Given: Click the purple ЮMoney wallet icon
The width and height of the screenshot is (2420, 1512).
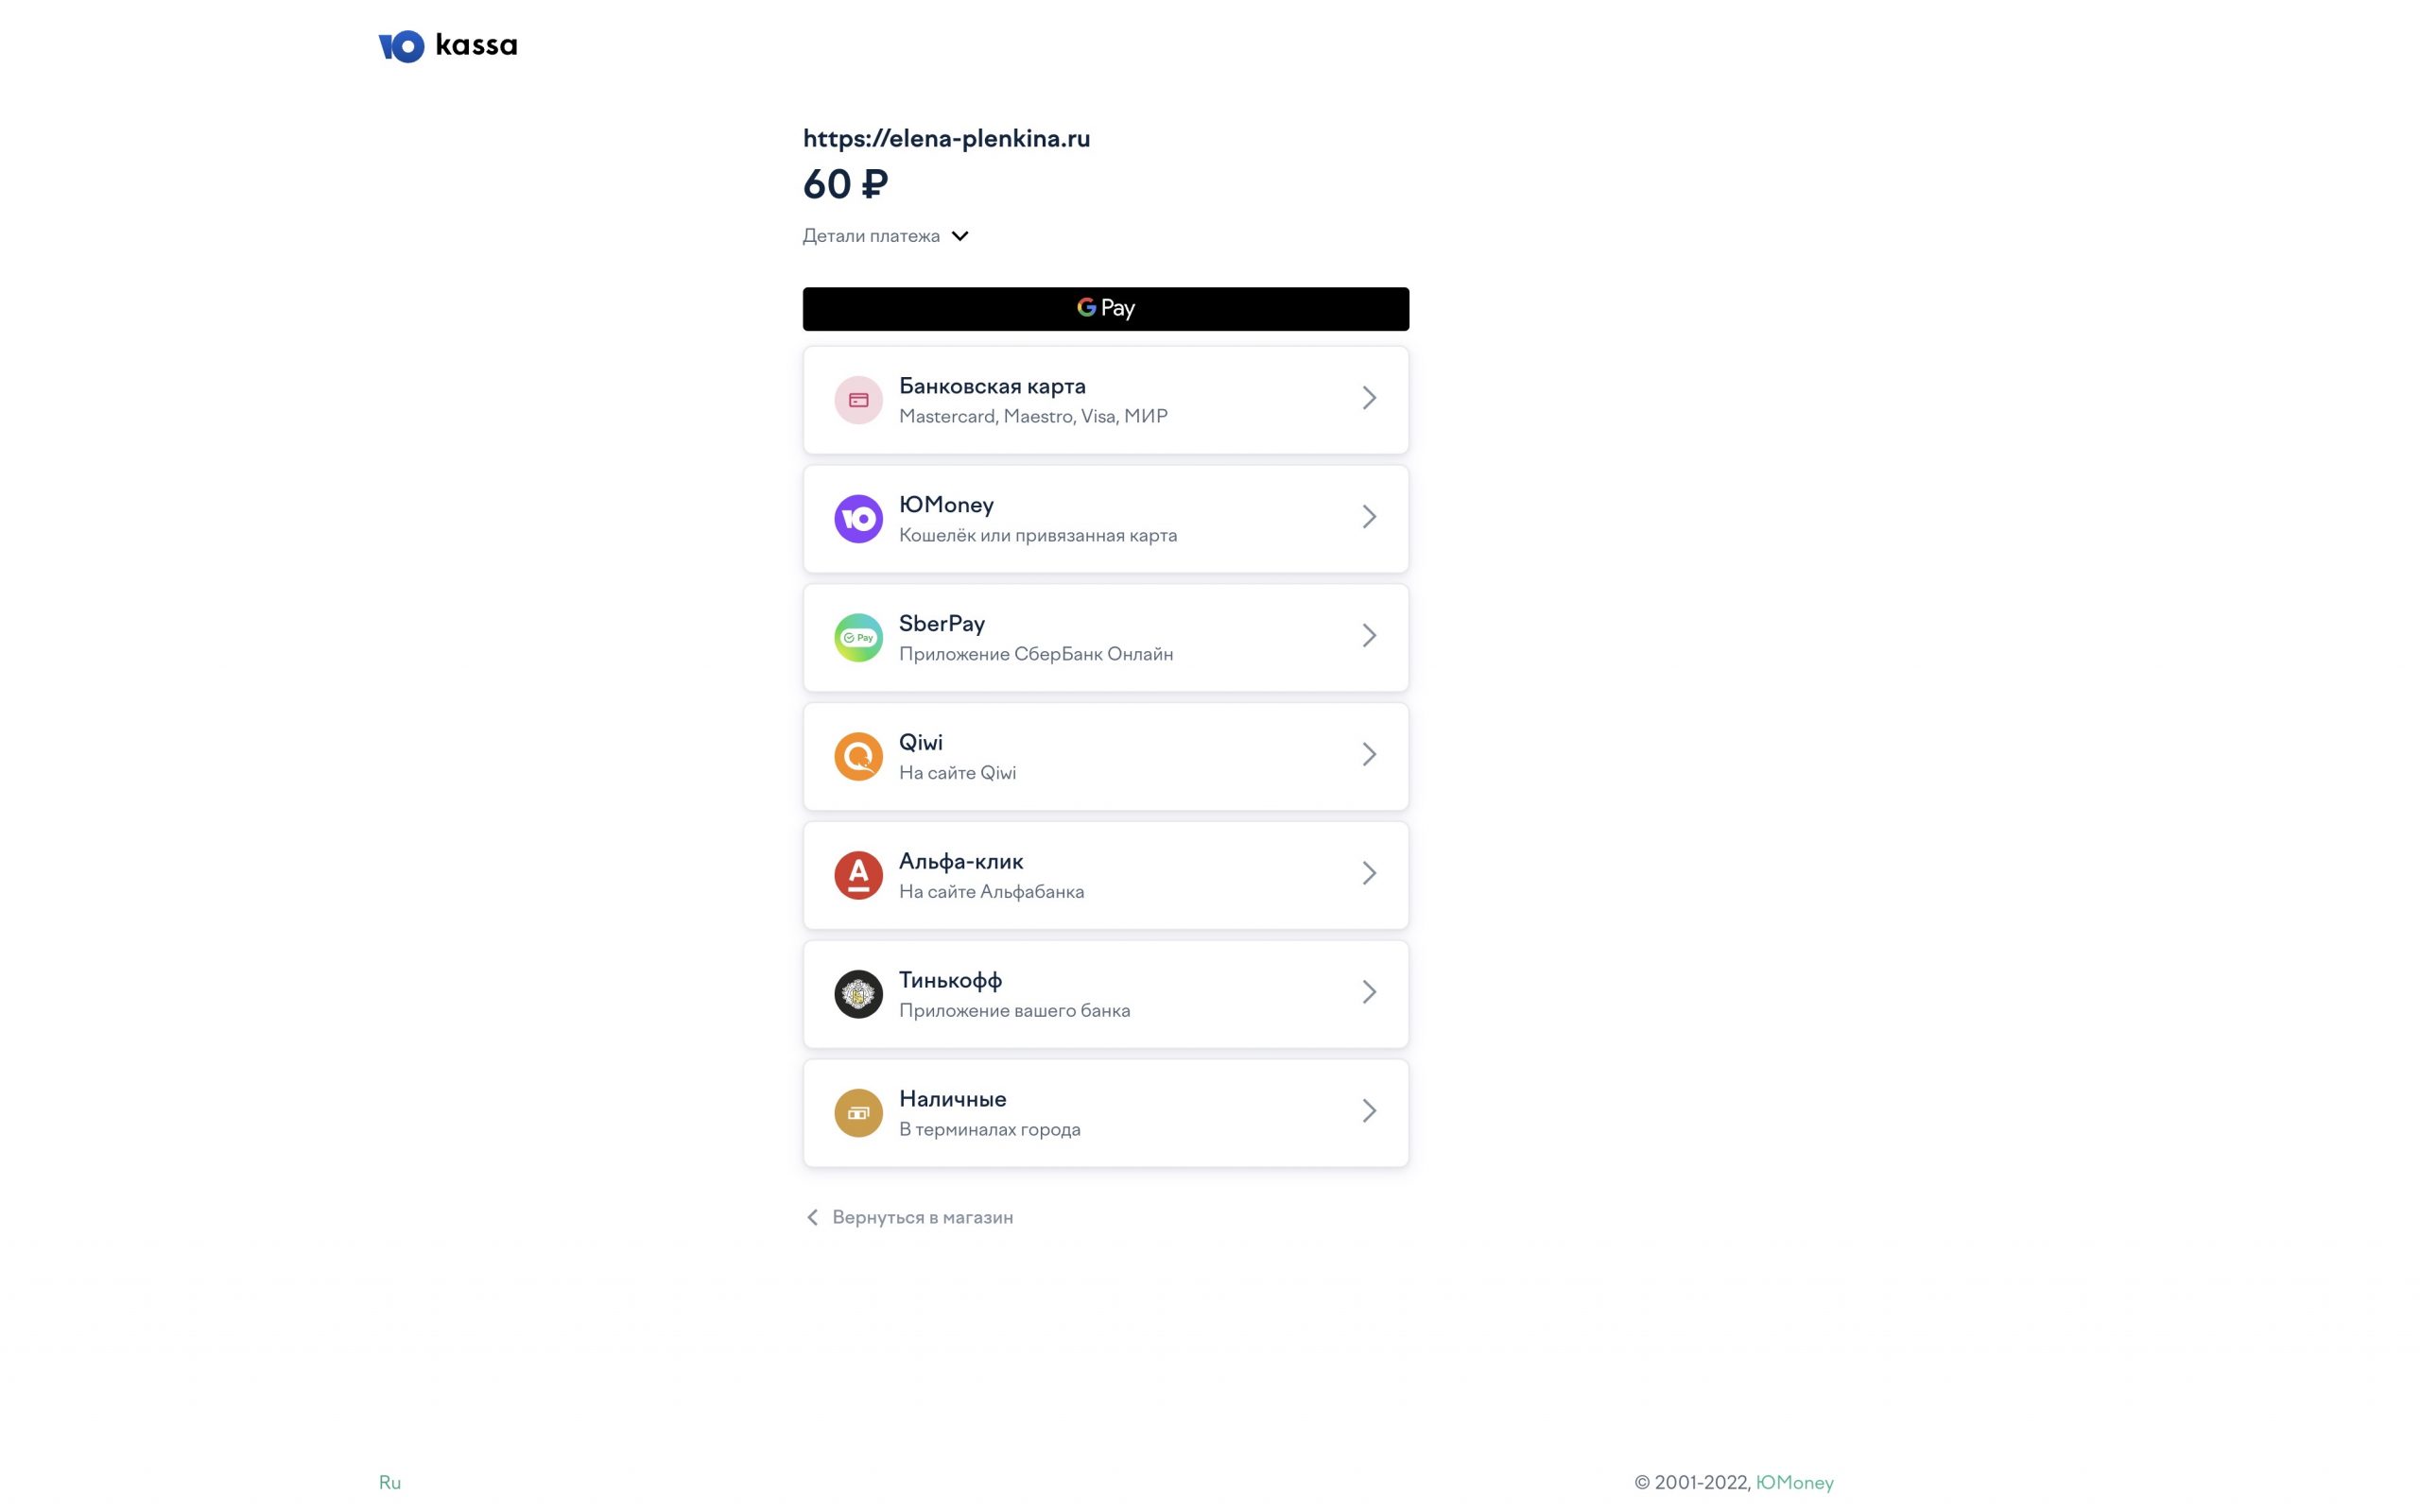Looking at the screenshot, I should (x=858, y=519).
